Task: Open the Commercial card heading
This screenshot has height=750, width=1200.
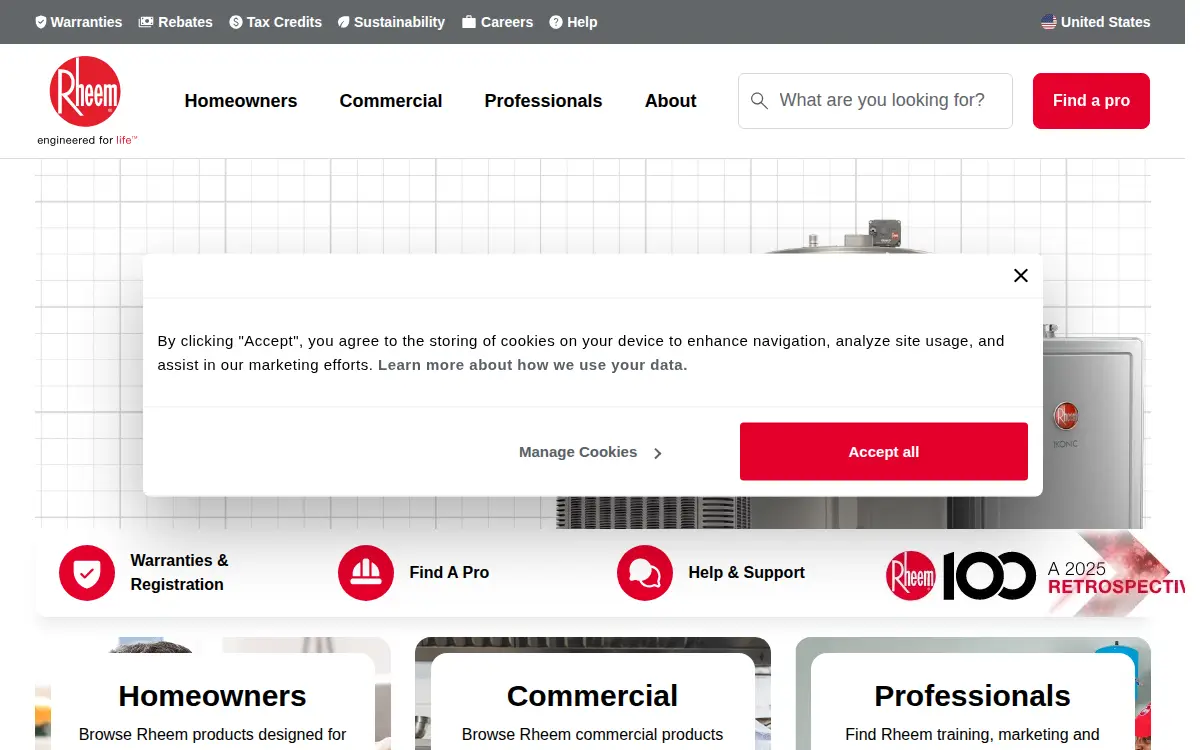Action: click(592, 696)
